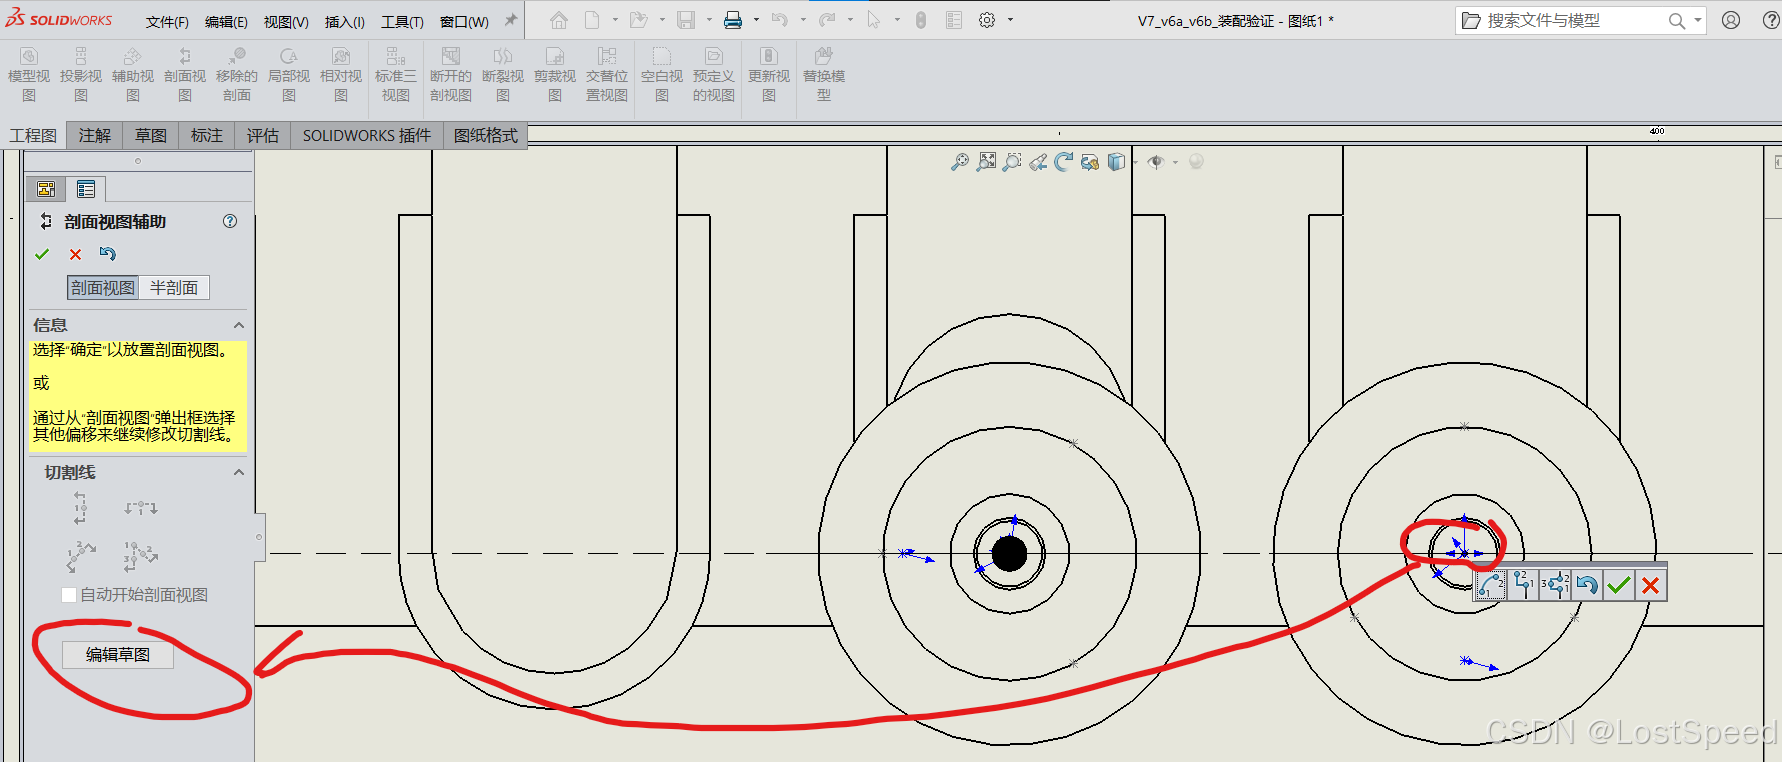Click the Home icon in title toolbar
This screenshot has width=1782, height=762.
coord(559,20)
